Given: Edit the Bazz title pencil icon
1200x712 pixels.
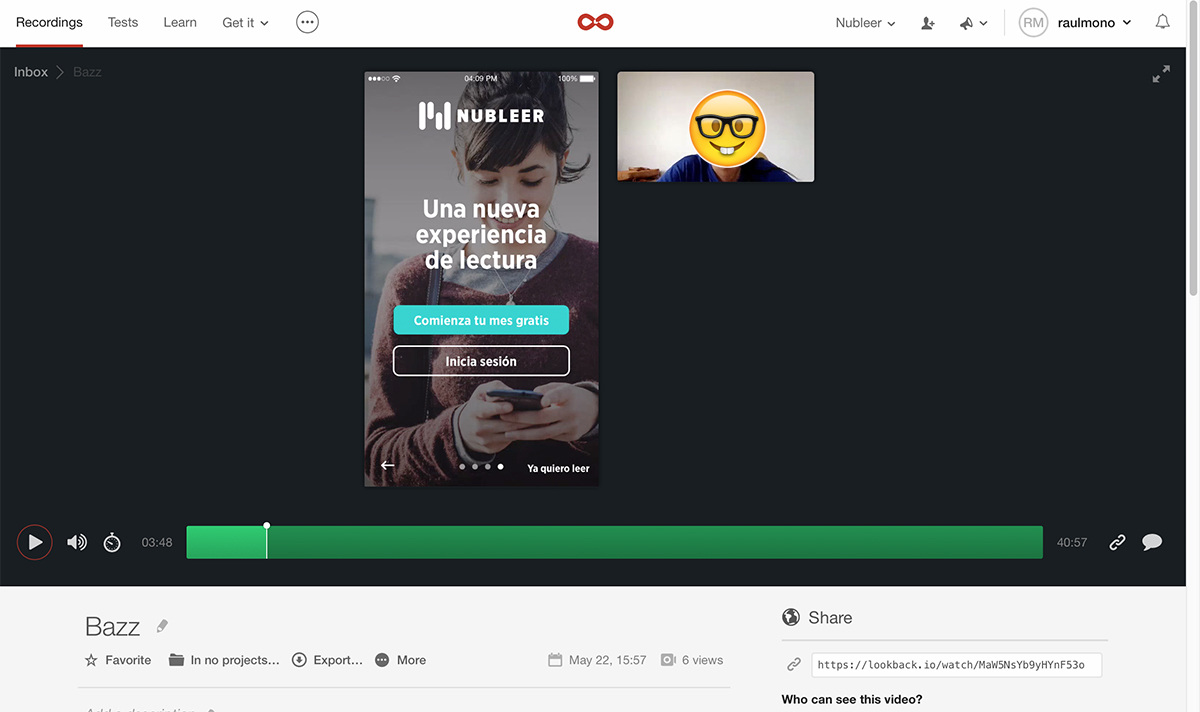Looking at the screenshot, I should [162, 627].
